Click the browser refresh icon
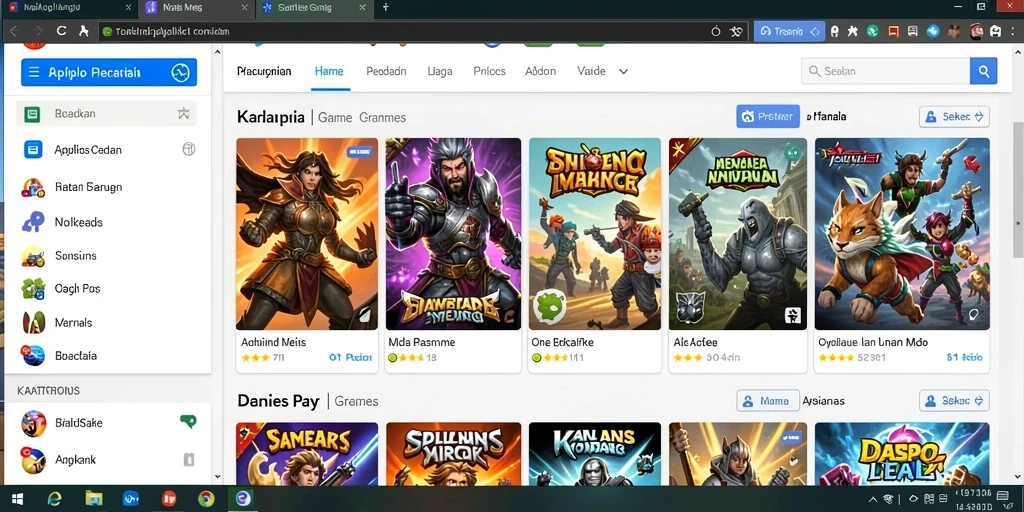 [61, 31]
